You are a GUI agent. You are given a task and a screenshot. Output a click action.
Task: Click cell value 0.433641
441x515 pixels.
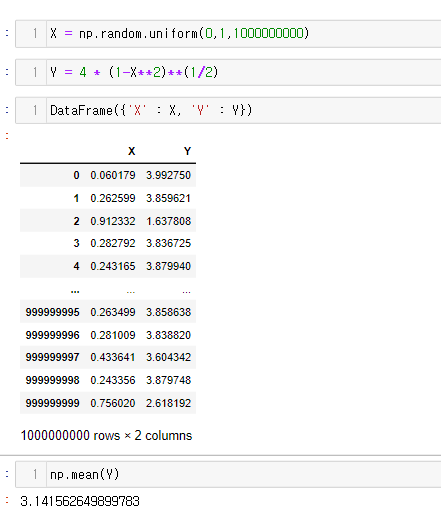113,357
